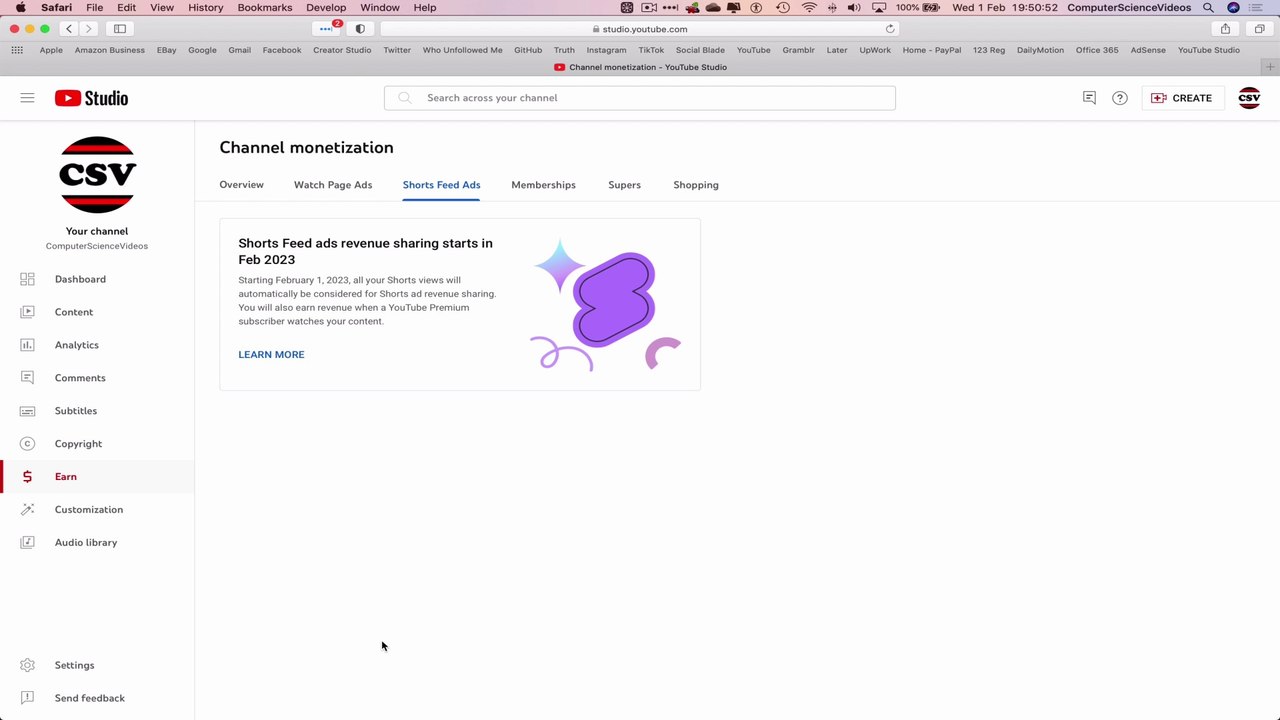This screenshot has height=720, width=1280.
Task: Click the Safari privacy shield icon
Action: (x=360, y=29)
